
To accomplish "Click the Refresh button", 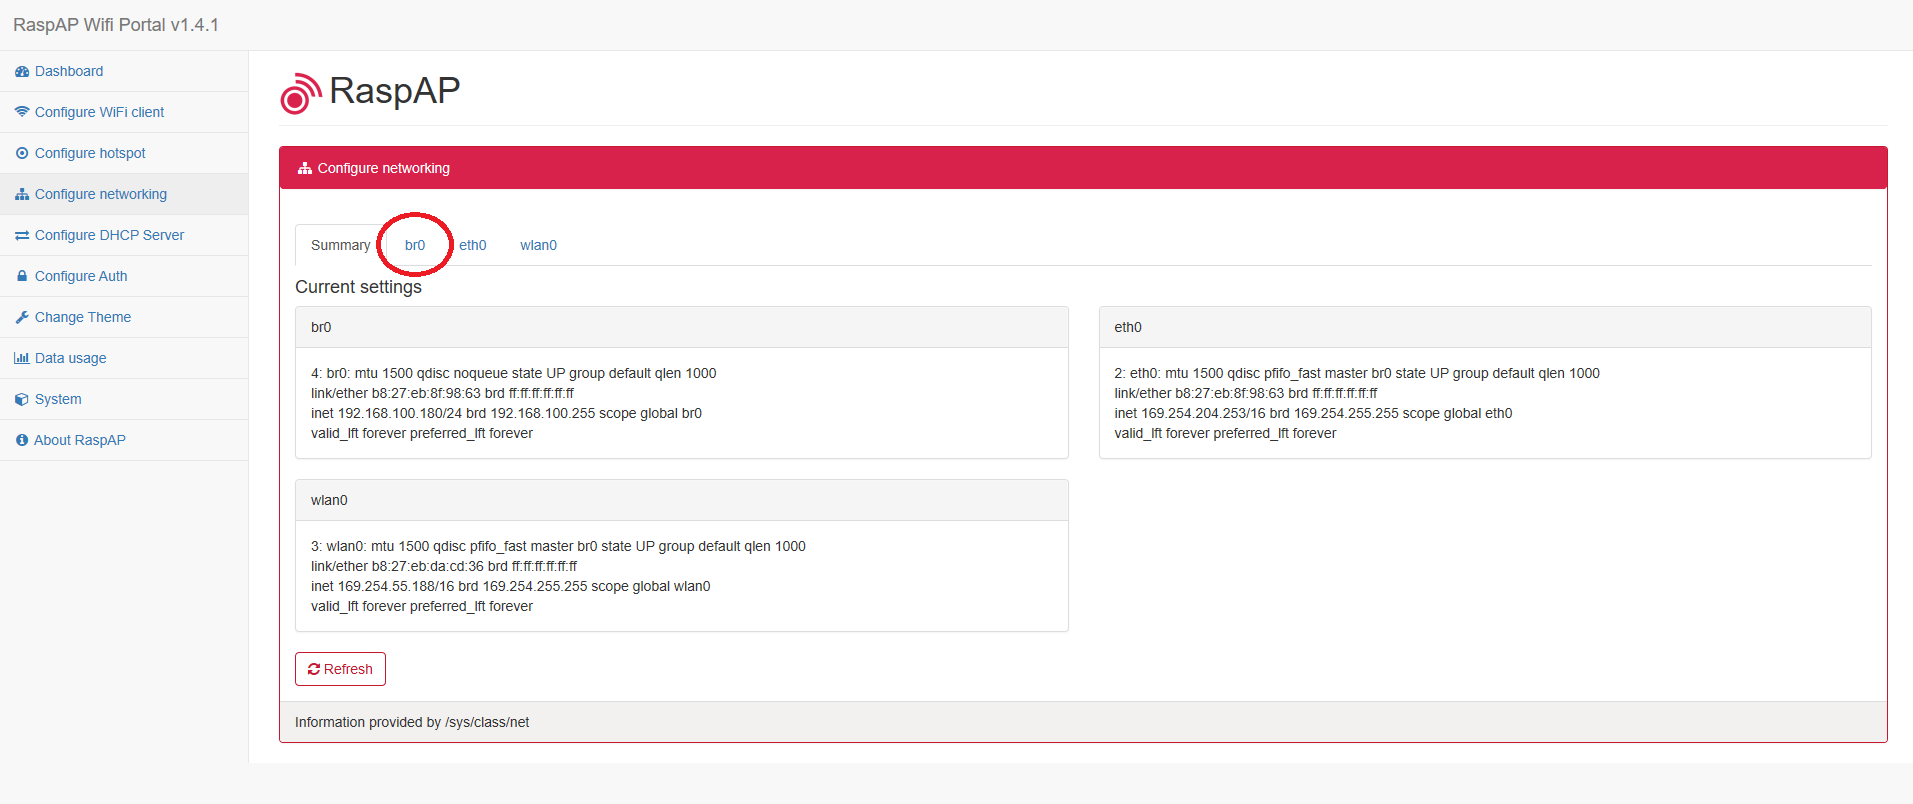I will (340, 669).
